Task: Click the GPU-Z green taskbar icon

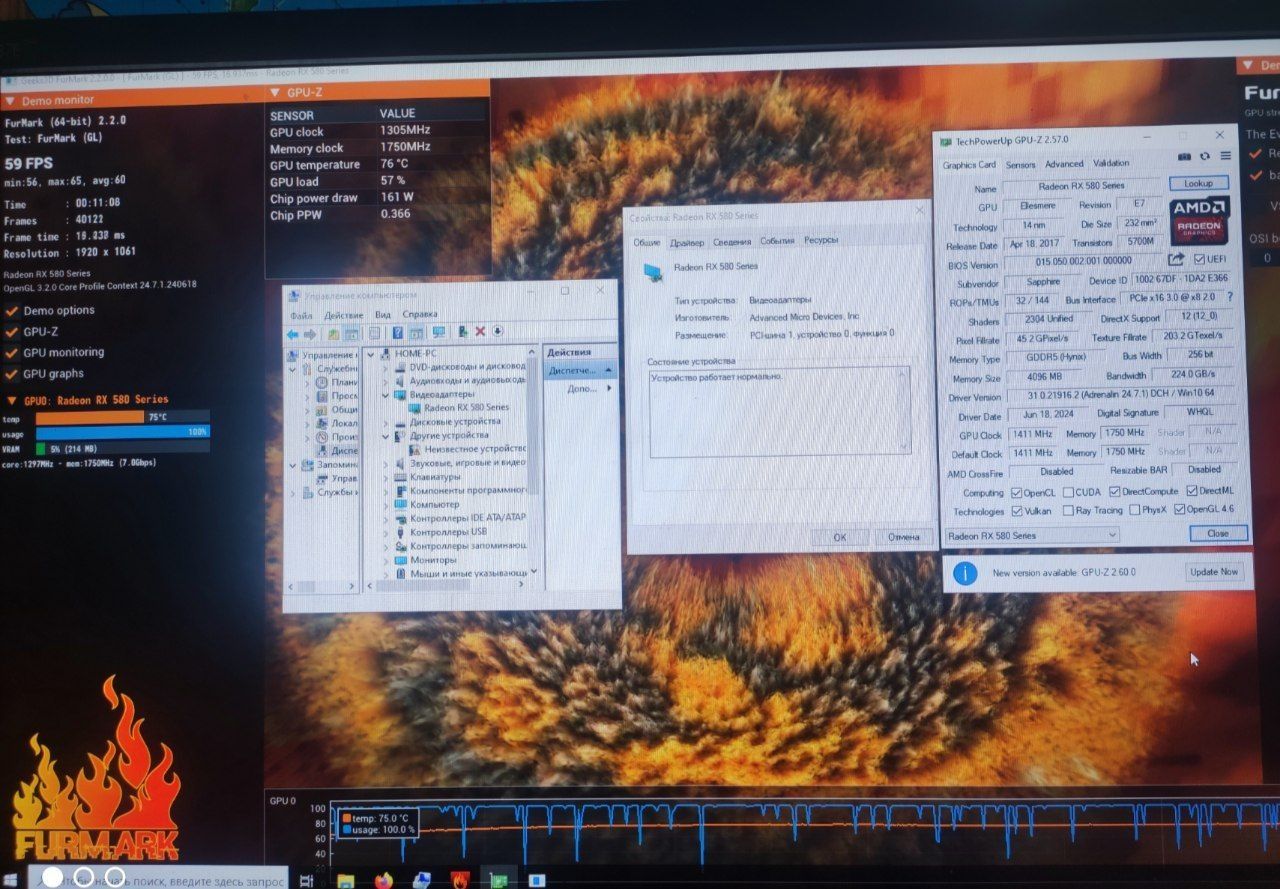Action: (498, 880)
